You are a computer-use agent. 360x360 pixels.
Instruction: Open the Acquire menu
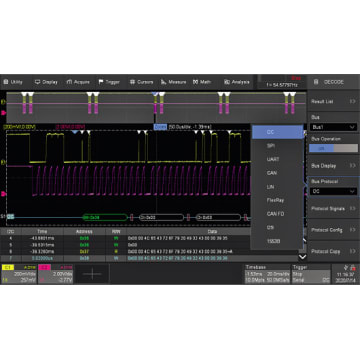click(78, 82)
